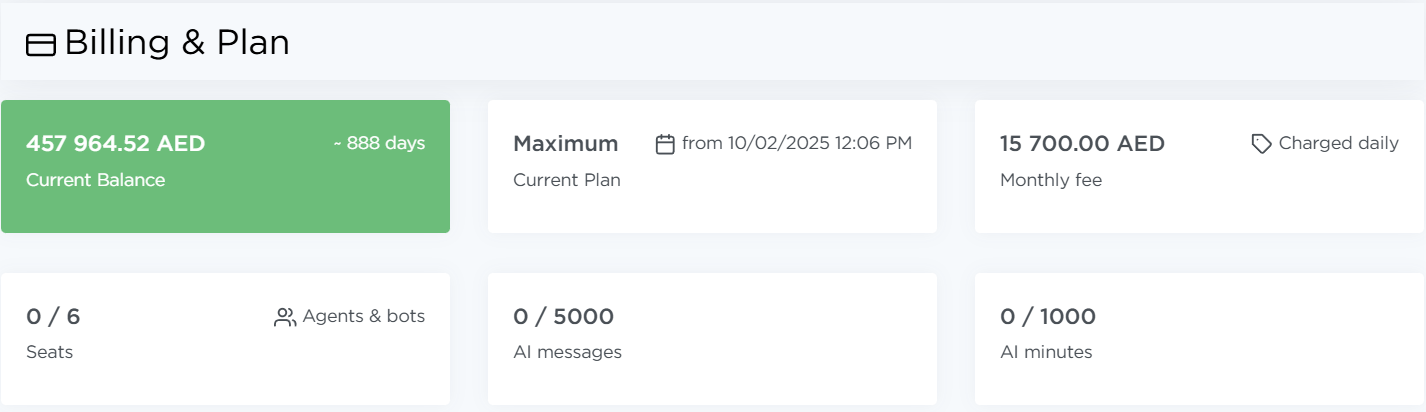Click the AI messages label
The width and height of the screenshot is (1426, 412).
point(567,352)
